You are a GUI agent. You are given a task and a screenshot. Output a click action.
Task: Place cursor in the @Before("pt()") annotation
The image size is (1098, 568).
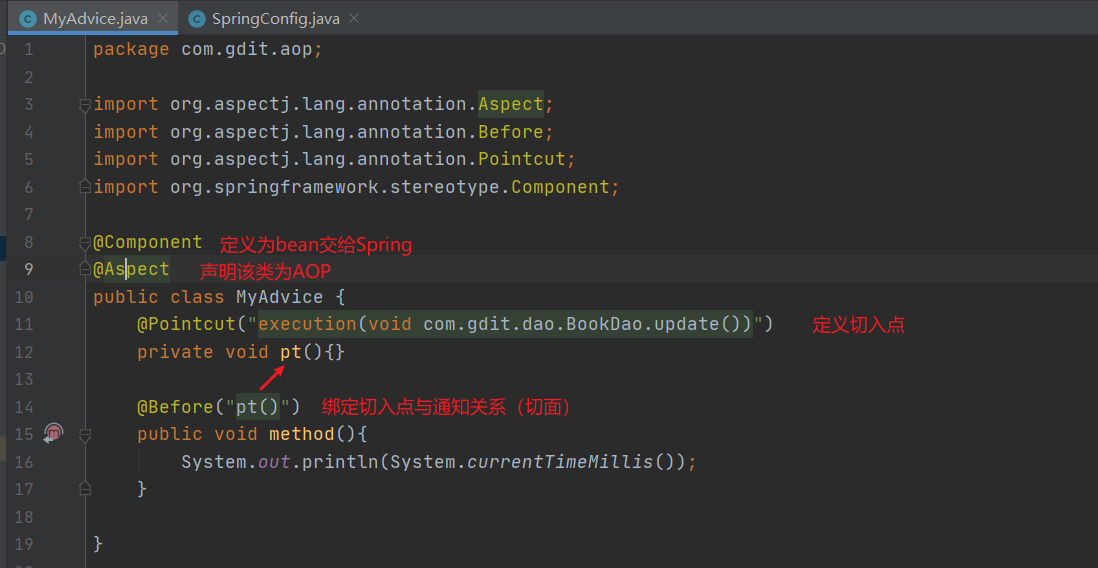[219, 407]
